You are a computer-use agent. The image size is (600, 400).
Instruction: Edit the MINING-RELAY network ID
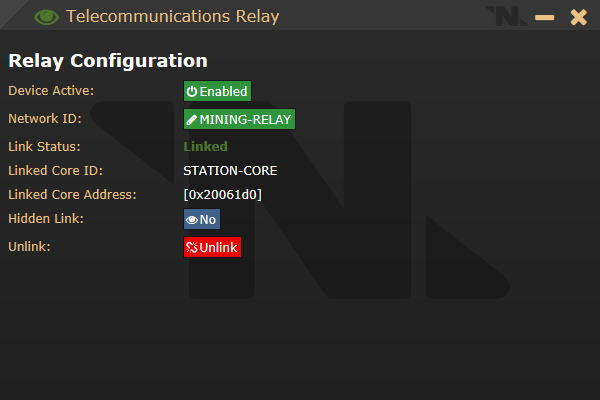(x=240, y=119)
